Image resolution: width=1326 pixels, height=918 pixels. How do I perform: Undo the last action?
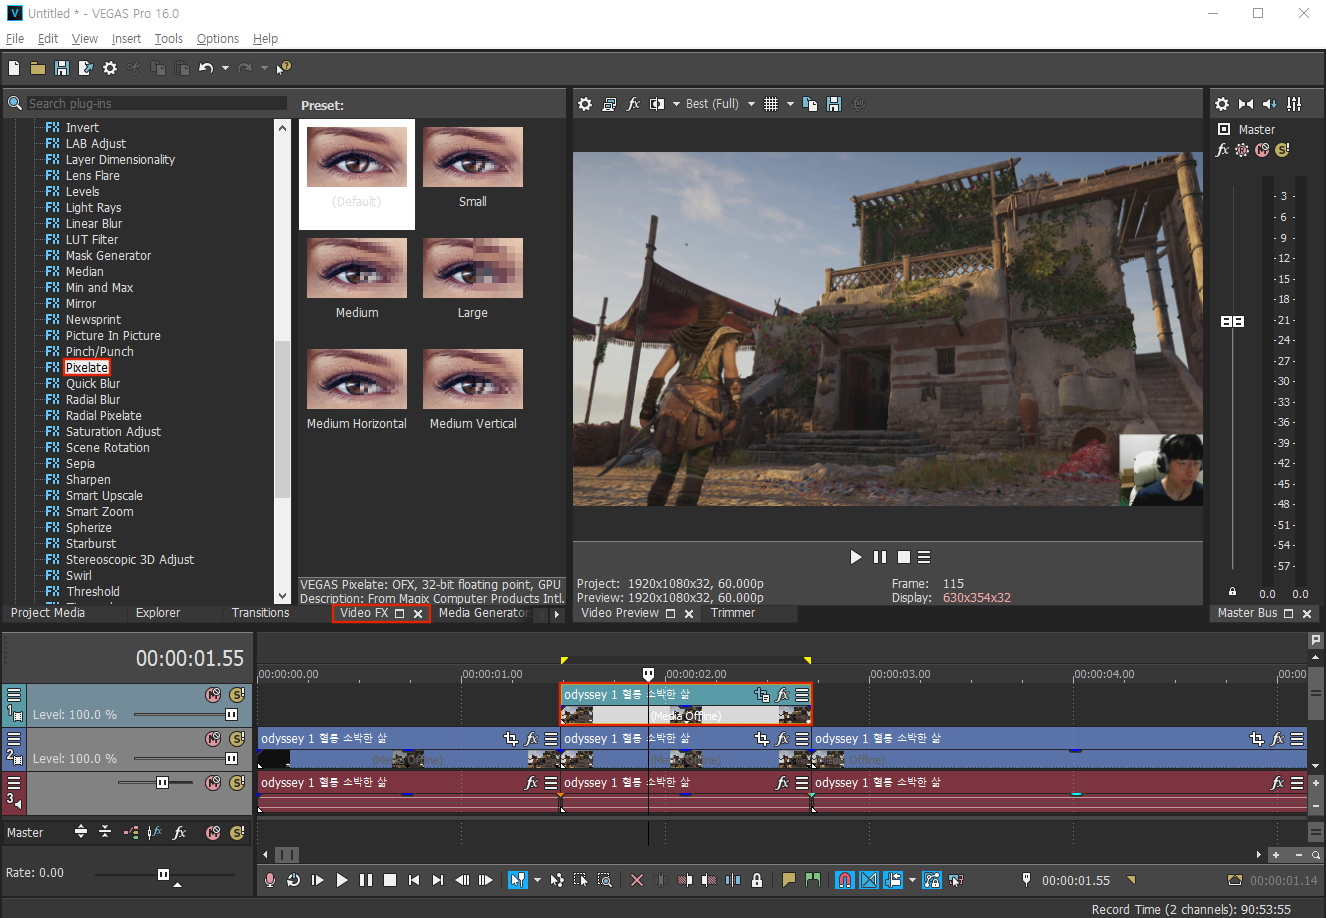[206, 68]
